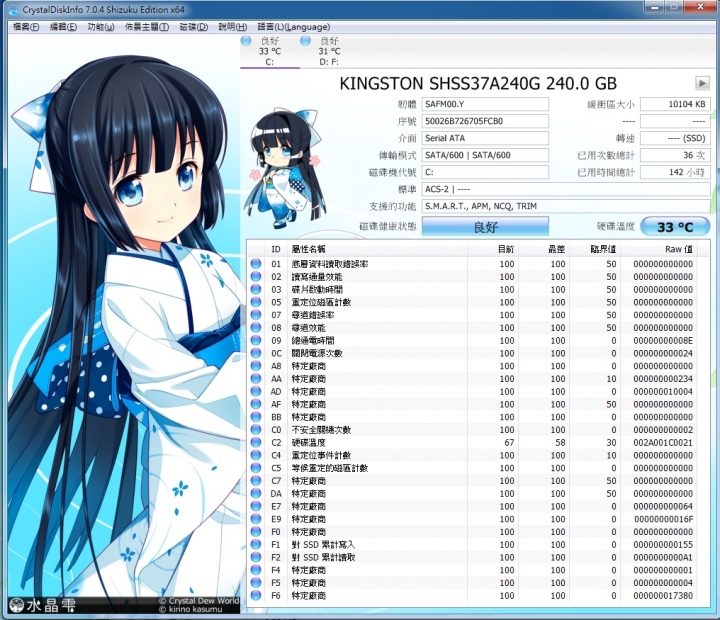
Task: Open the 編輯(E) menu
Action: 63,27
